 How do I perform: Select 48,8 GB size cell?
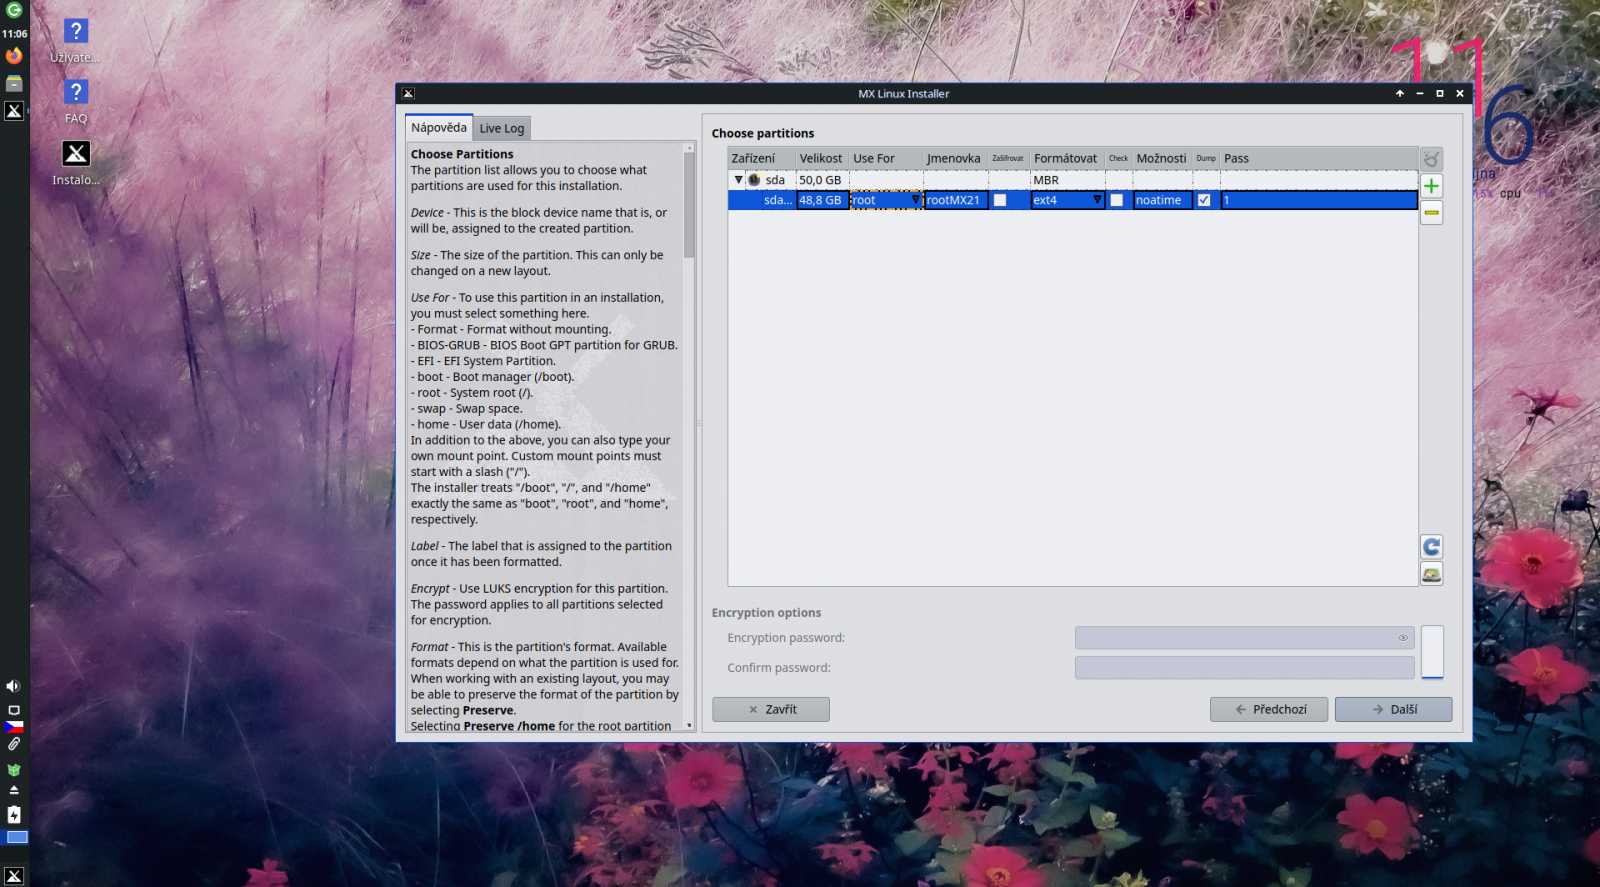pyautogui.click(x=822, y=200)
